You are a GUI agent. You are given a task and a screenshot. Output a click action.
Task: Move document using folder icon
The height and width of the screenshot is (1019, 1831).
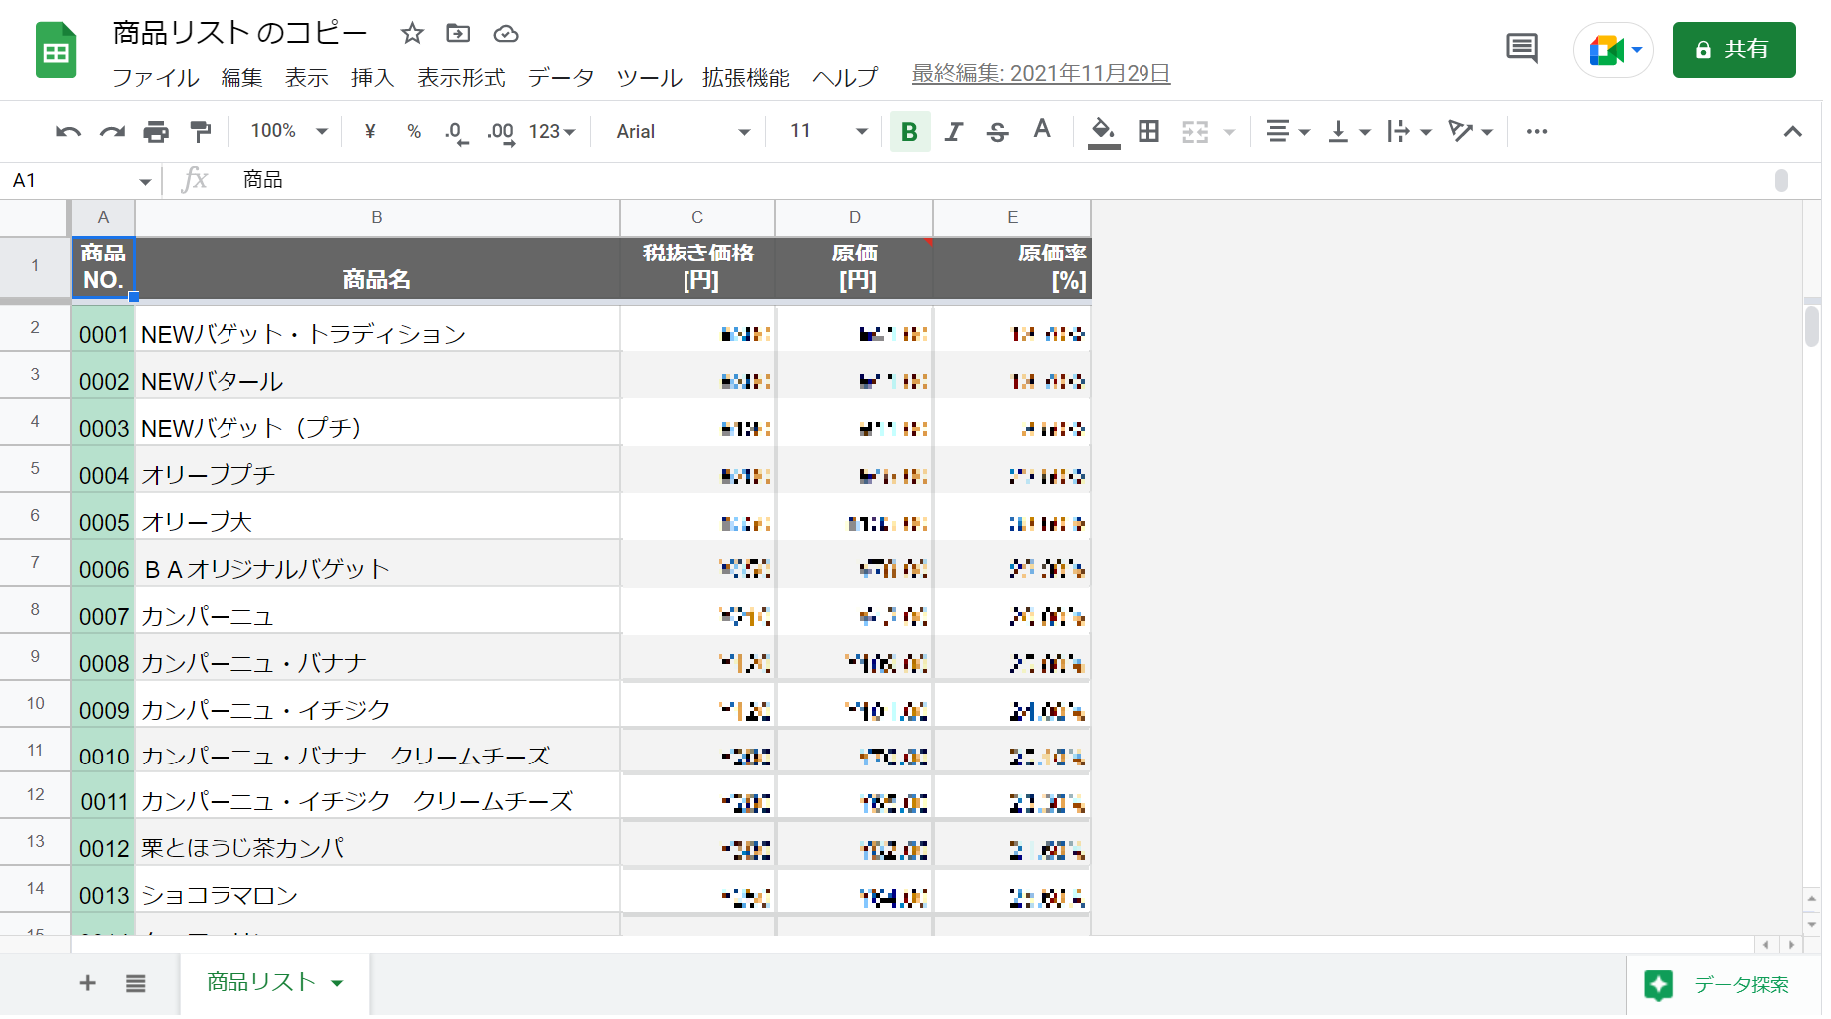tap(458, 34)
